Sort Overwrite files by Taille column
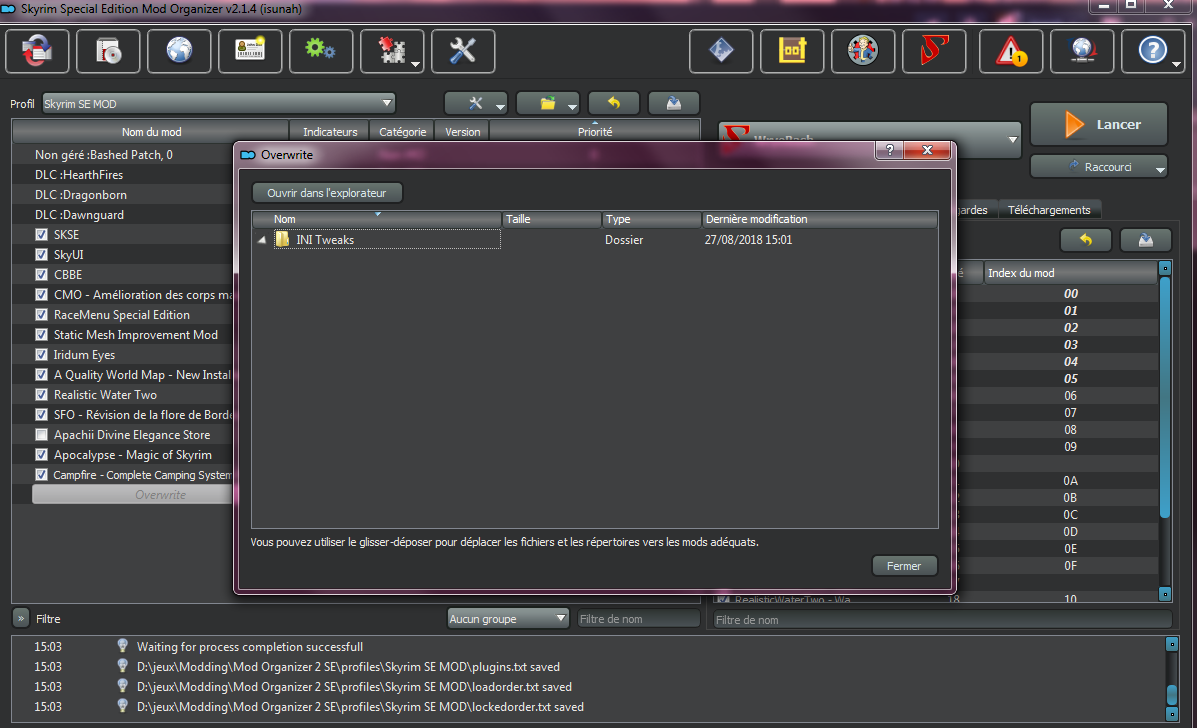 click(551, 219)
